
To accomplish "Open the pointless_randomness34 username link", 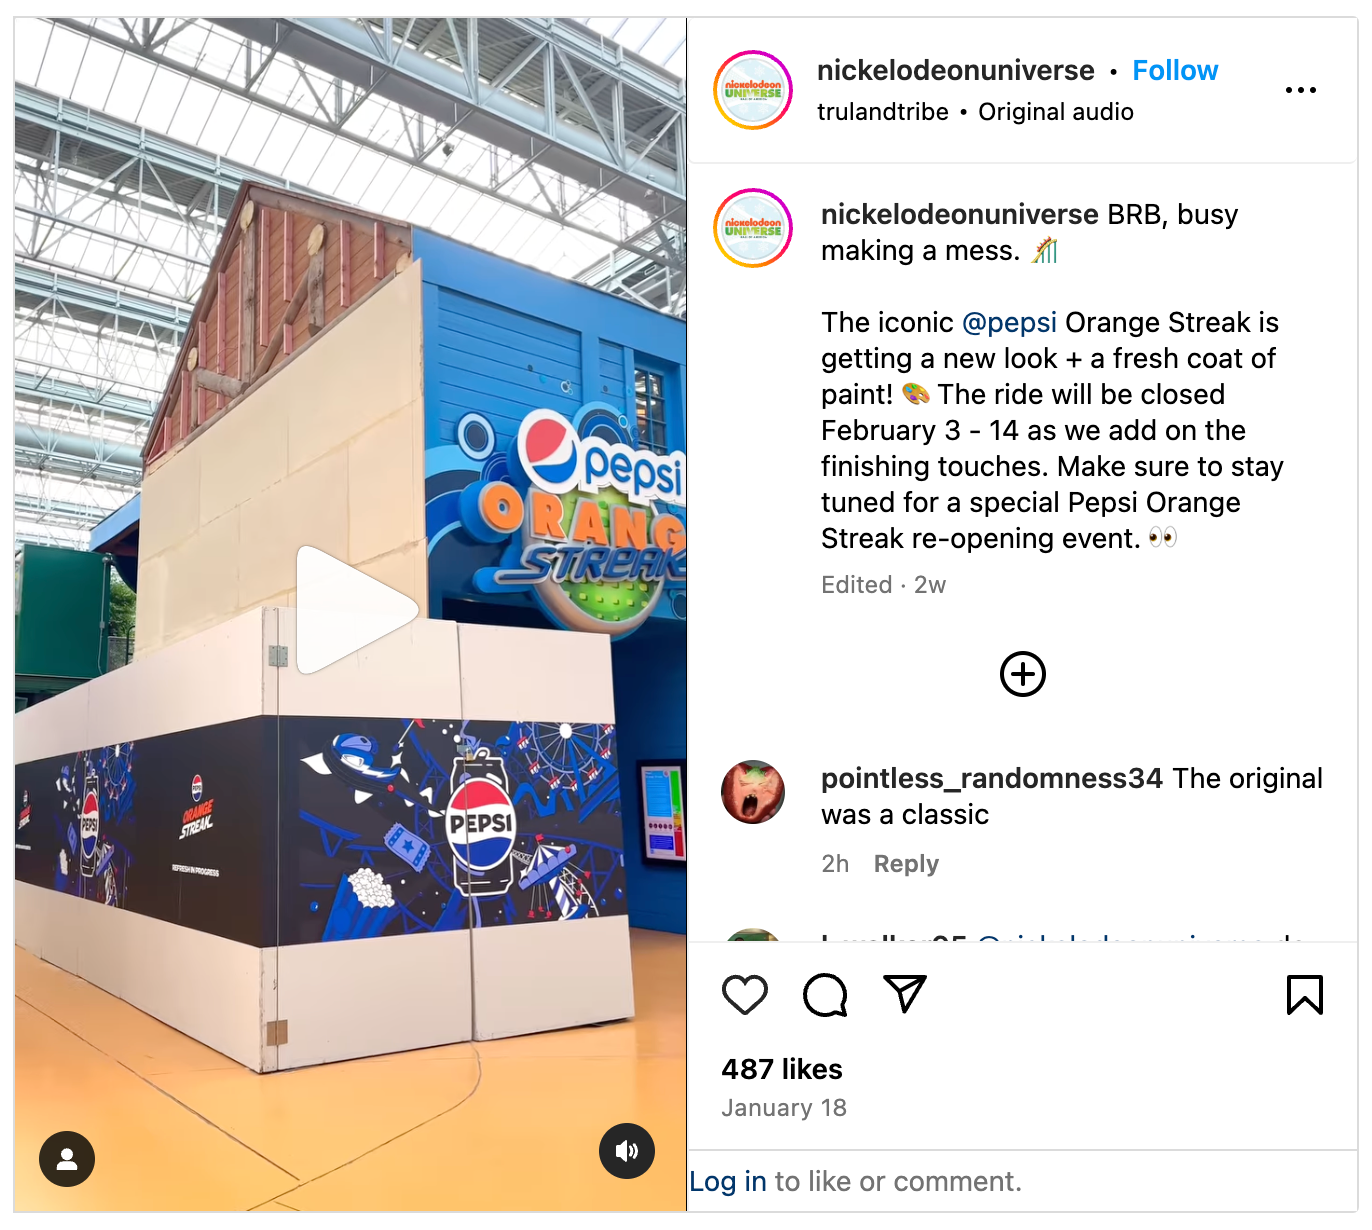I will tap(992, 779).
